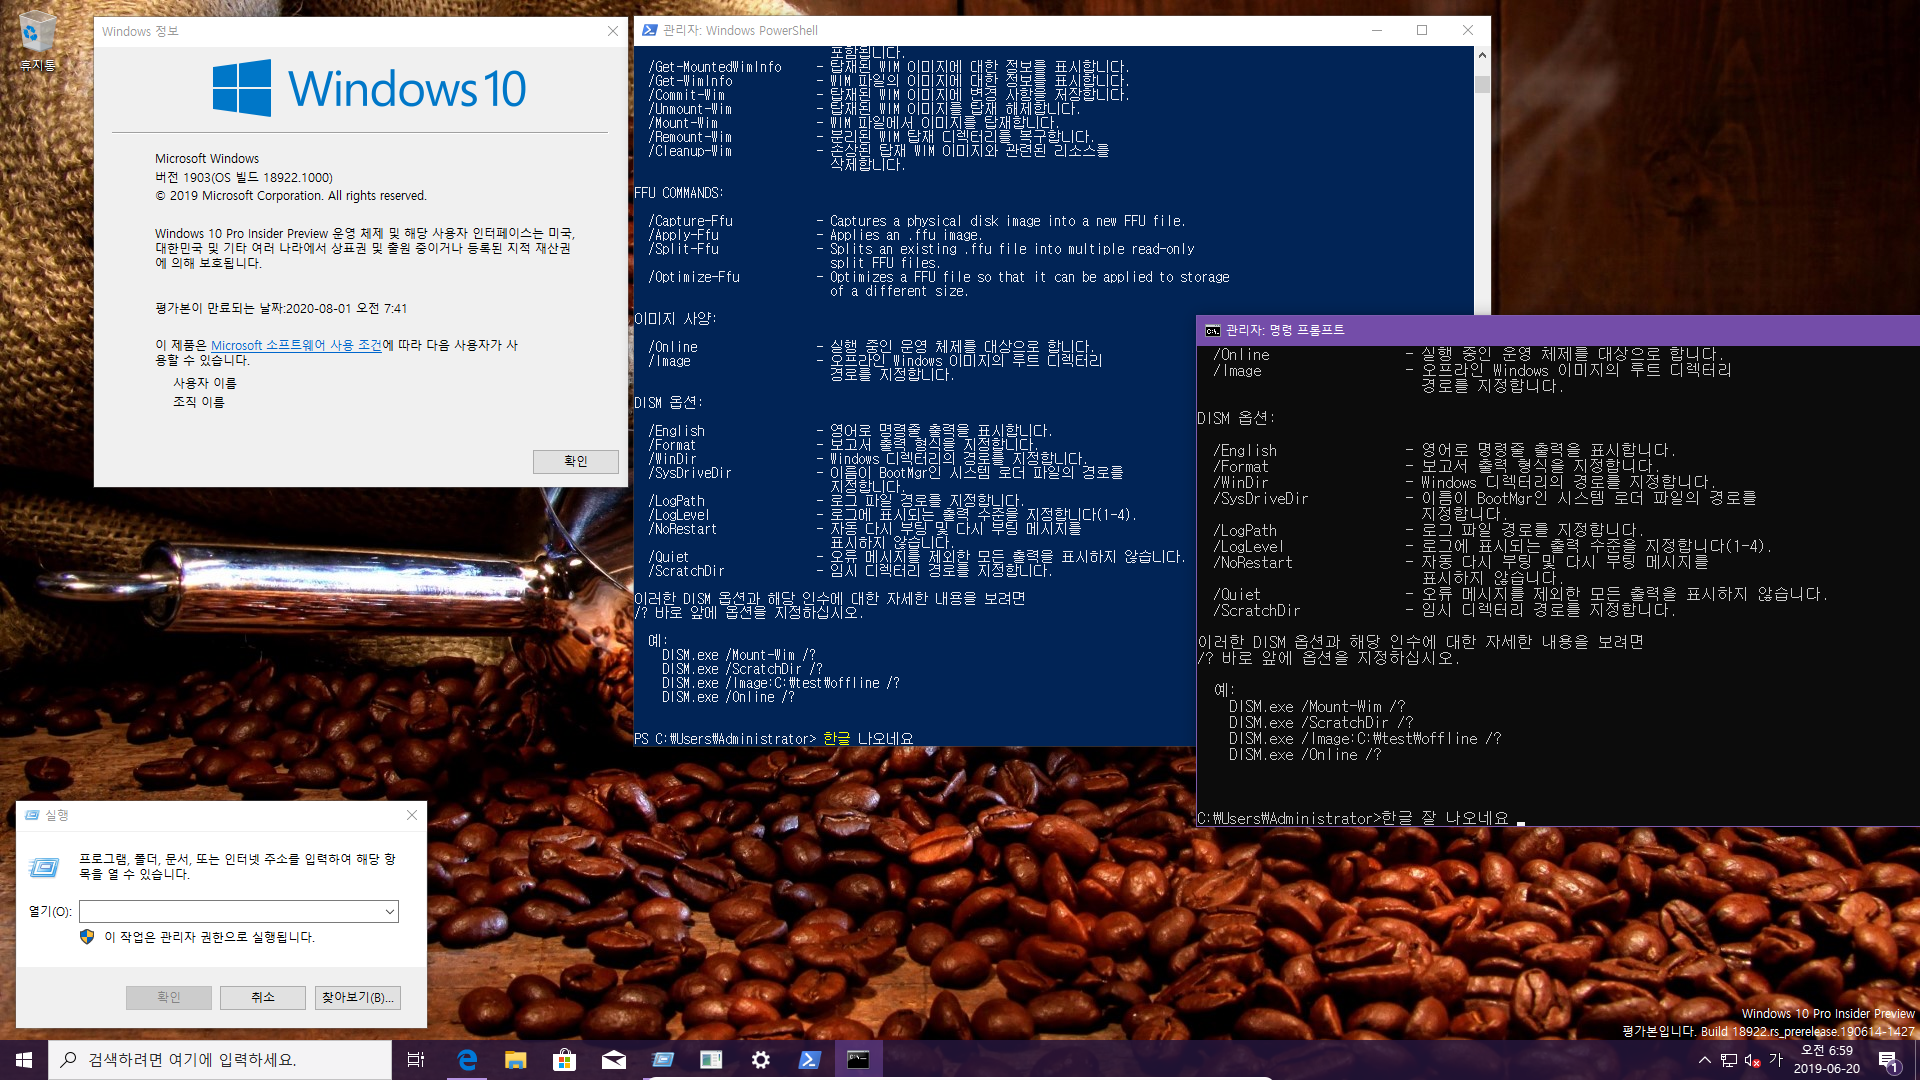
Task: Open the Command Prompt title bar system icon
Action: click(1213, 331)
